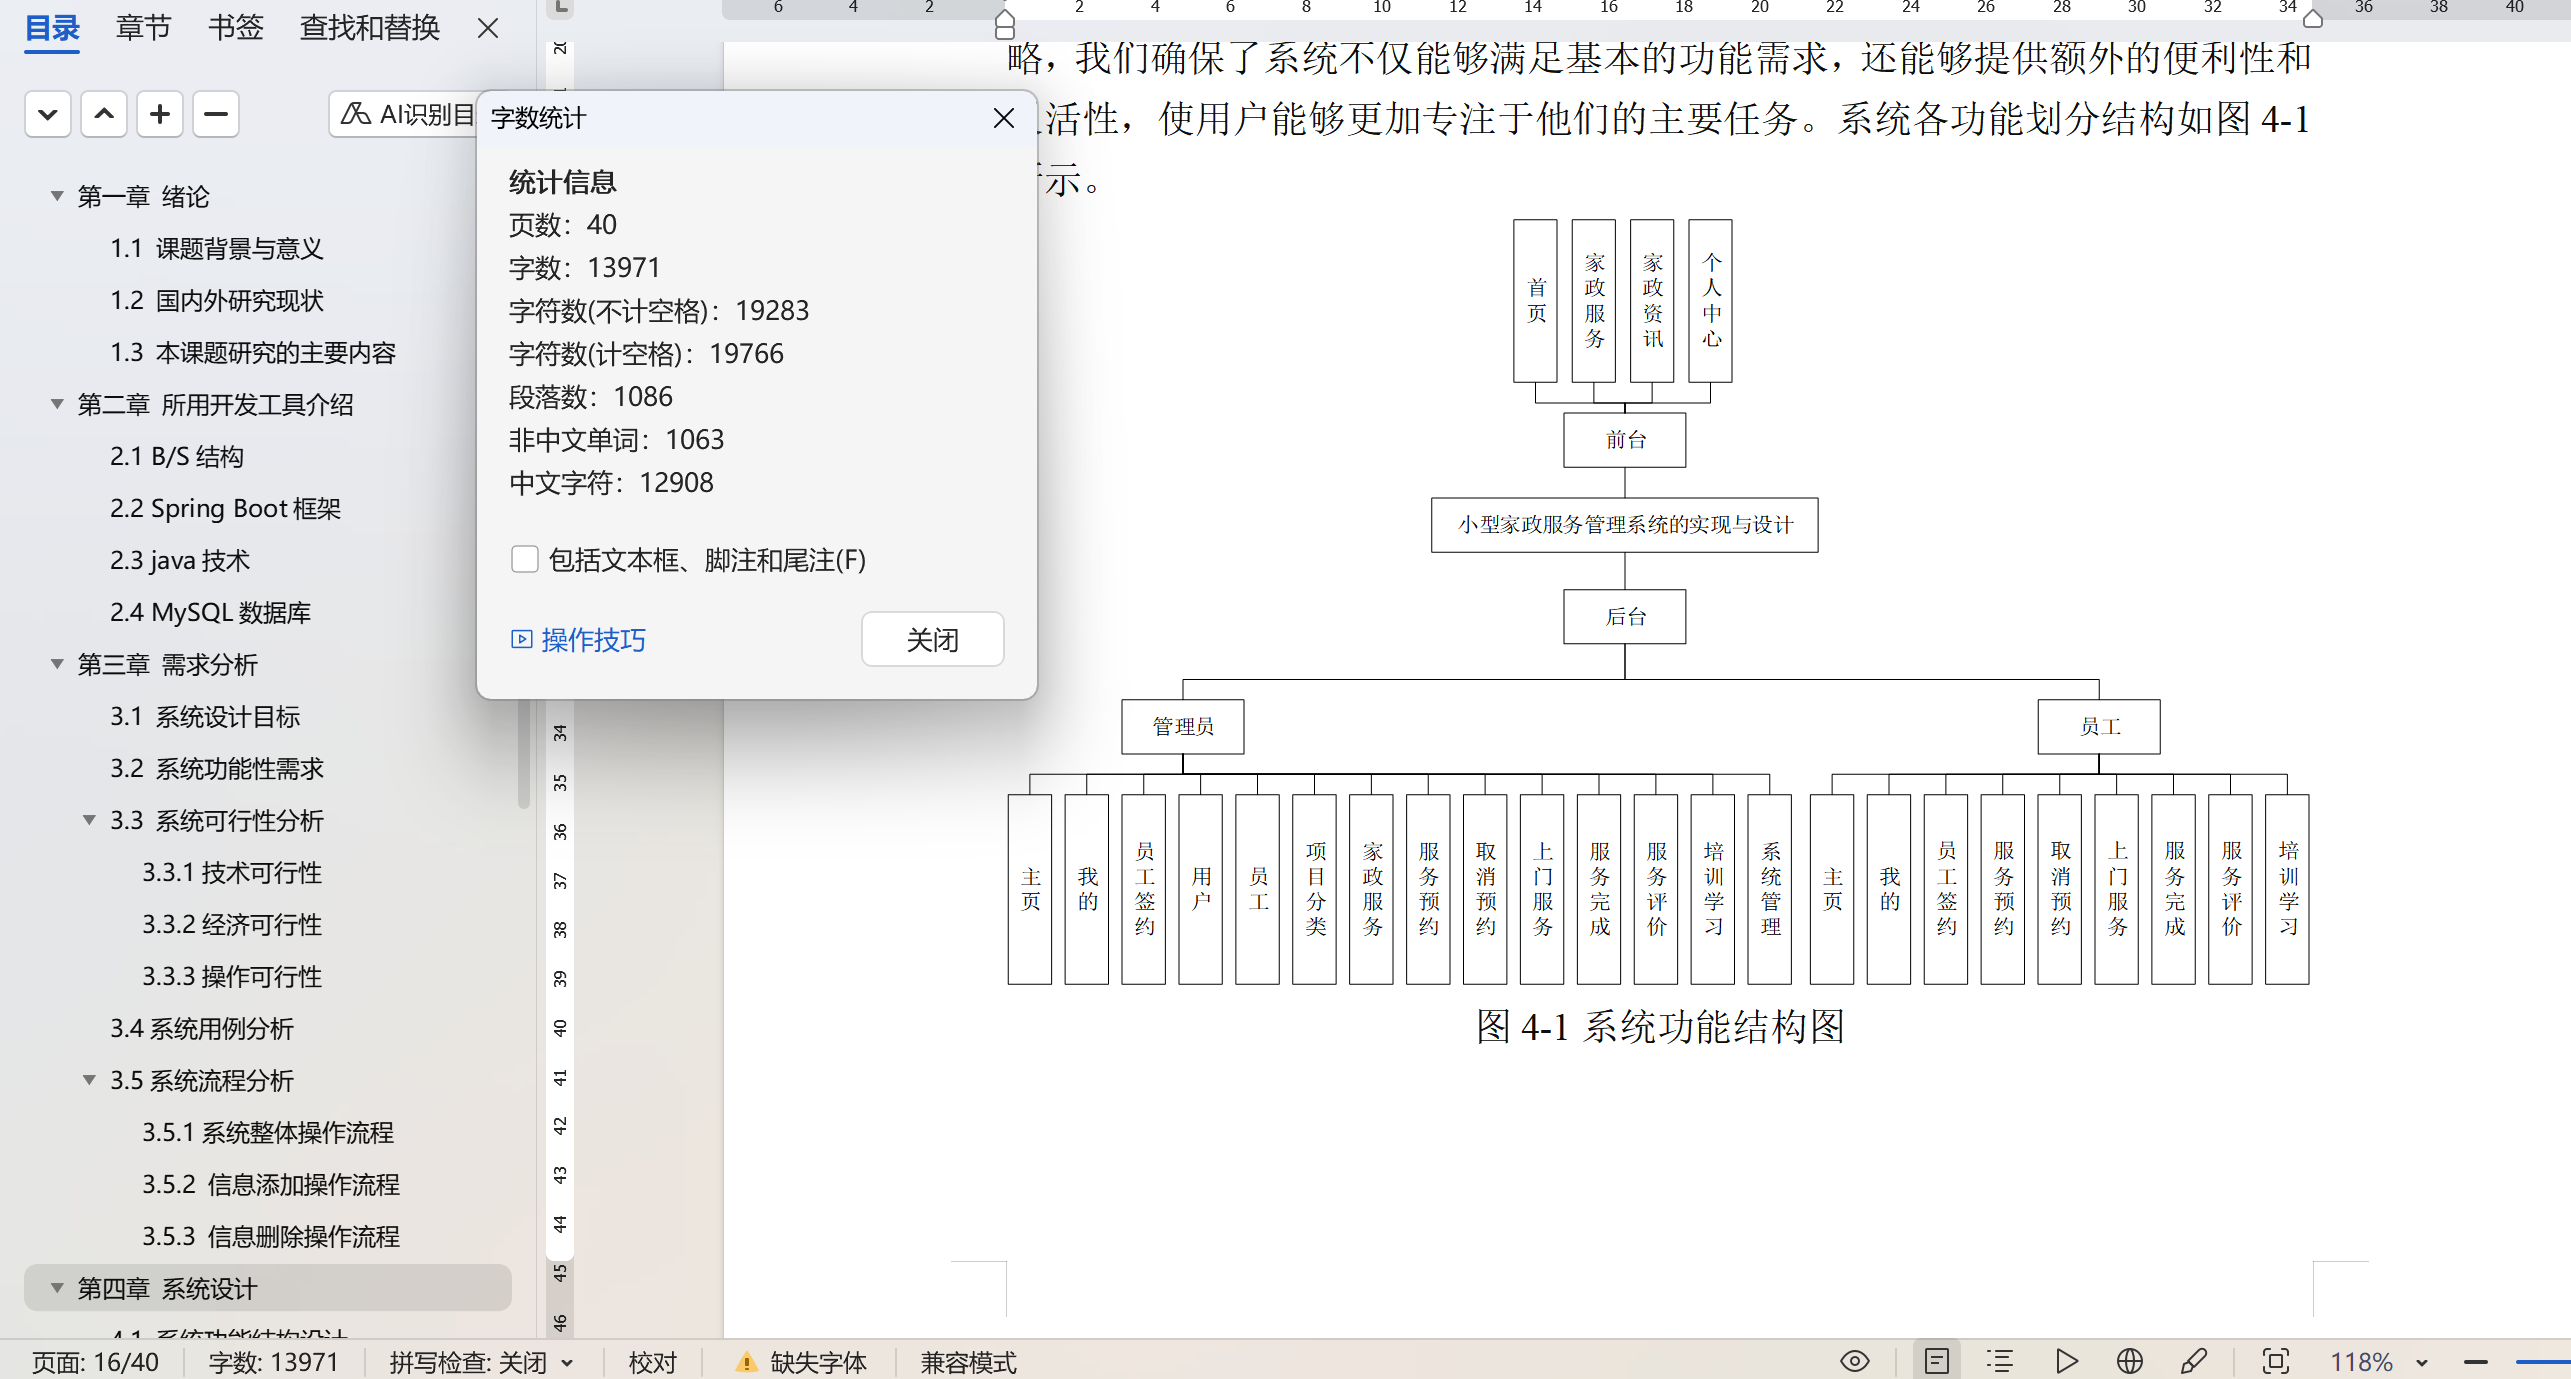Image resolution: width=2571 pixels, height=1379 pixels.
Task: Collapse the 第一章 绪论 tree node
Action: [x=57, y=196]
